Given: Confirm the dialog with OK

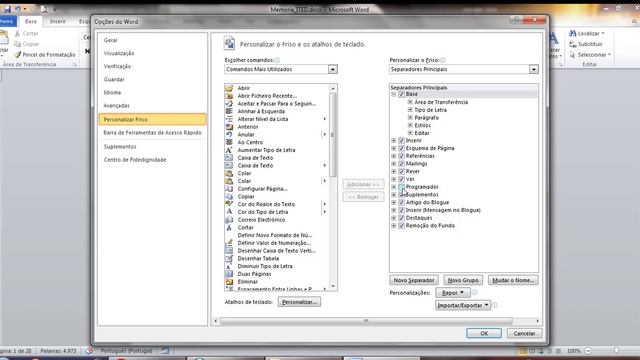Looking at the screenshot, I should click(x=484, y=333).
